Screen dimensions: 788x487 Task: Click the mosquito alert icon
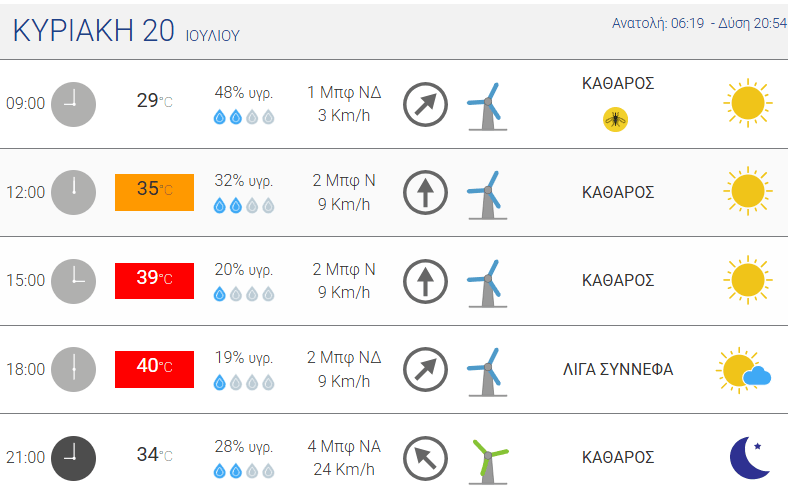[x=615, y=120]
